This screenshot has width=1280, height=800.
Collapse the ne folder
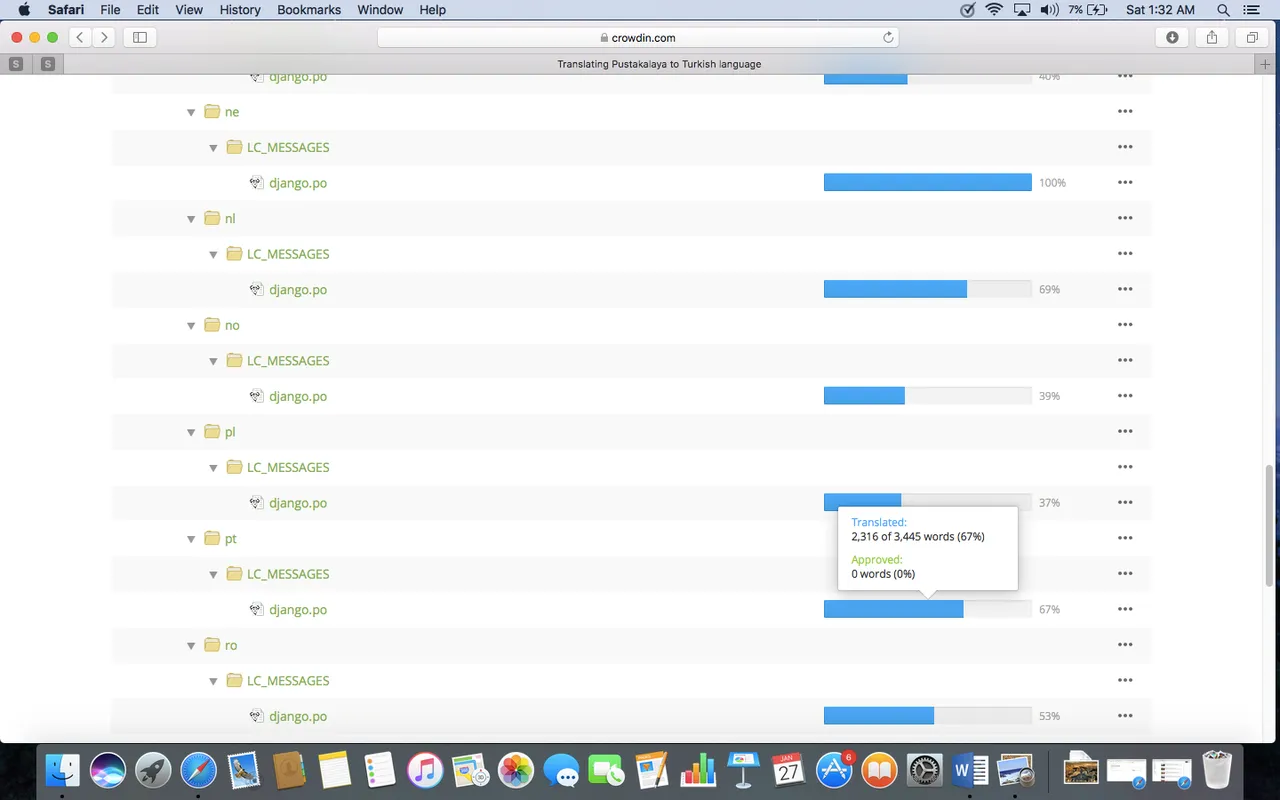click(x=191, y=112)
